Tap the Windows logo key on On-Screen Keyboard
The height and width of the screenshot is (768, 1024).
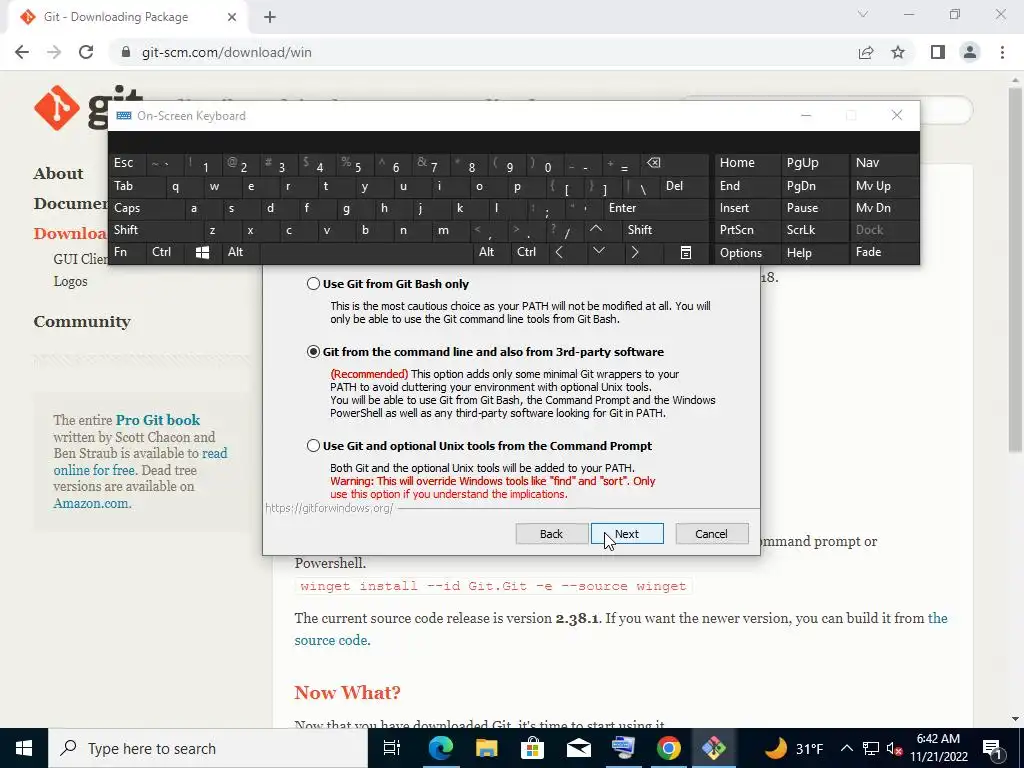coord(202,252)
